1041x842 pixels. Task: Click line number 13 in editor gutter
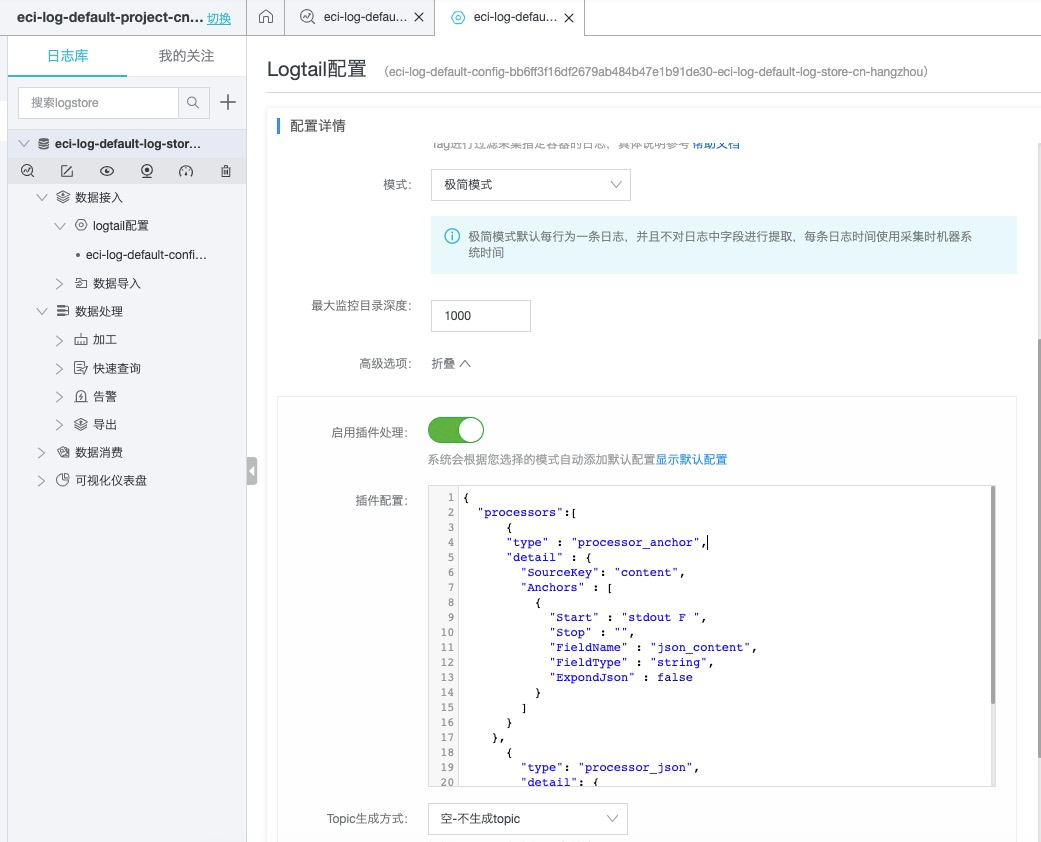click(x=447, y=677)
